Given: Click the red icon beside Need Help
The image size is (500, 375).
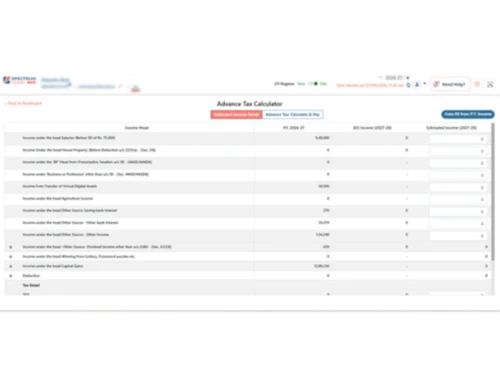Looking at the screenshot, I should [x=477, y=84].
